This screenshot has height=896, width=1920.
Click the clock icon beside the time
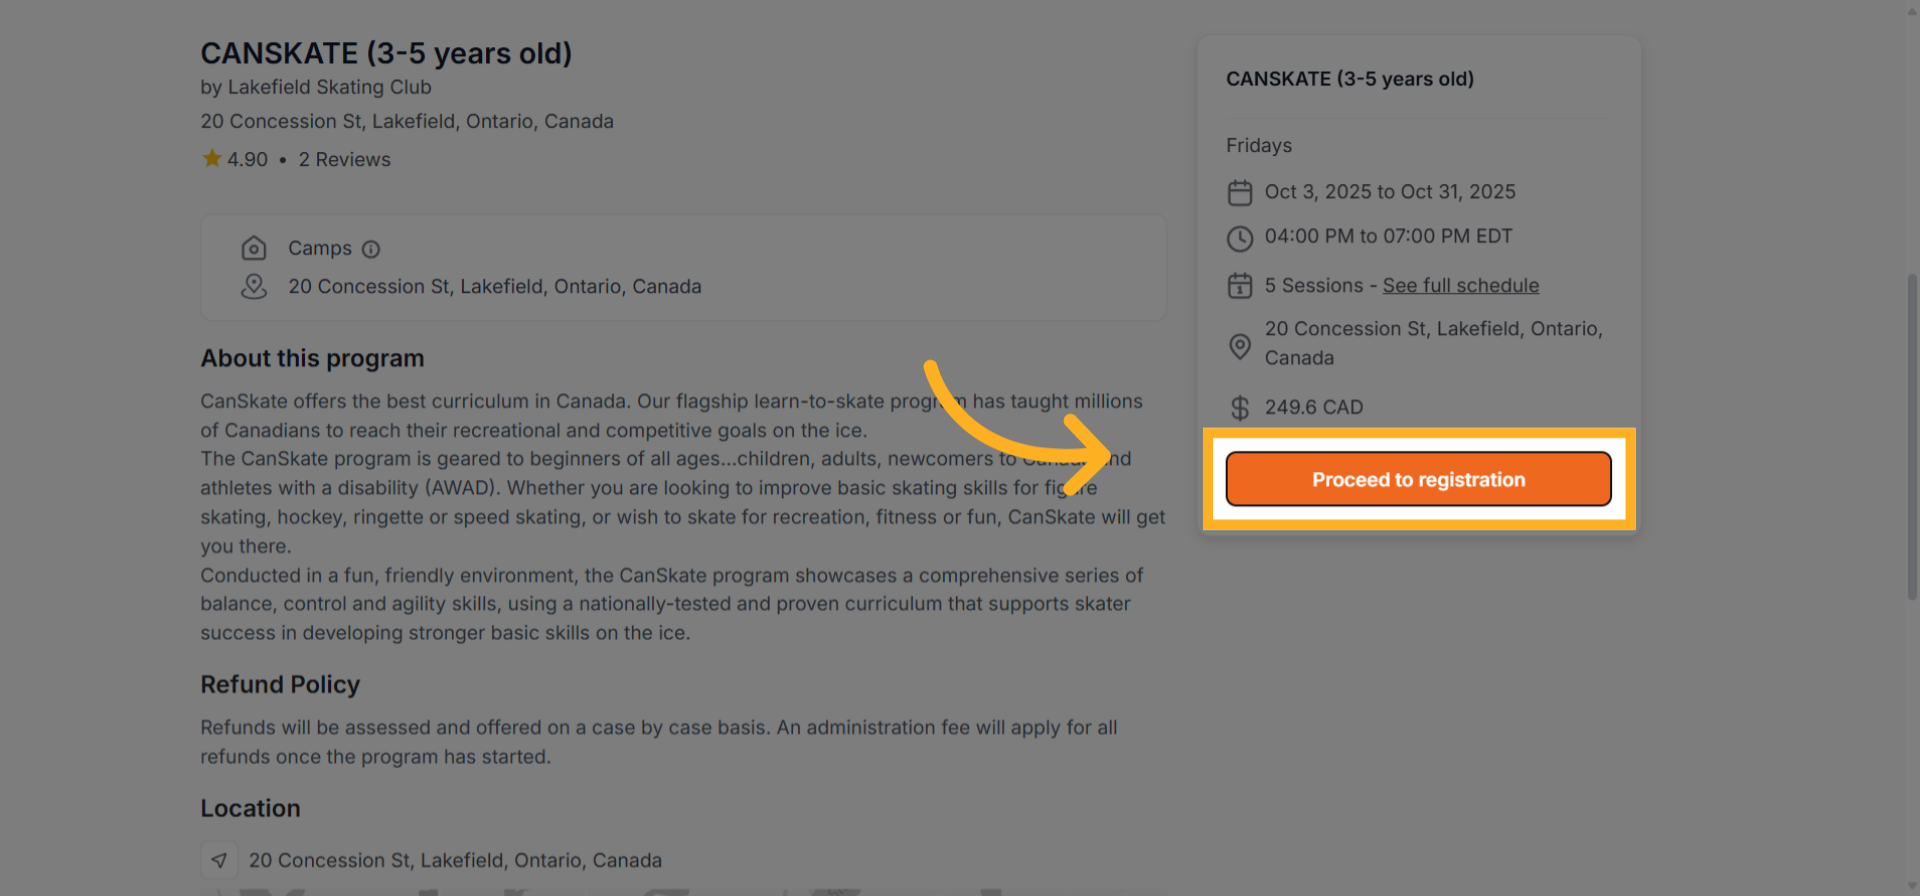click(1240, 238)
